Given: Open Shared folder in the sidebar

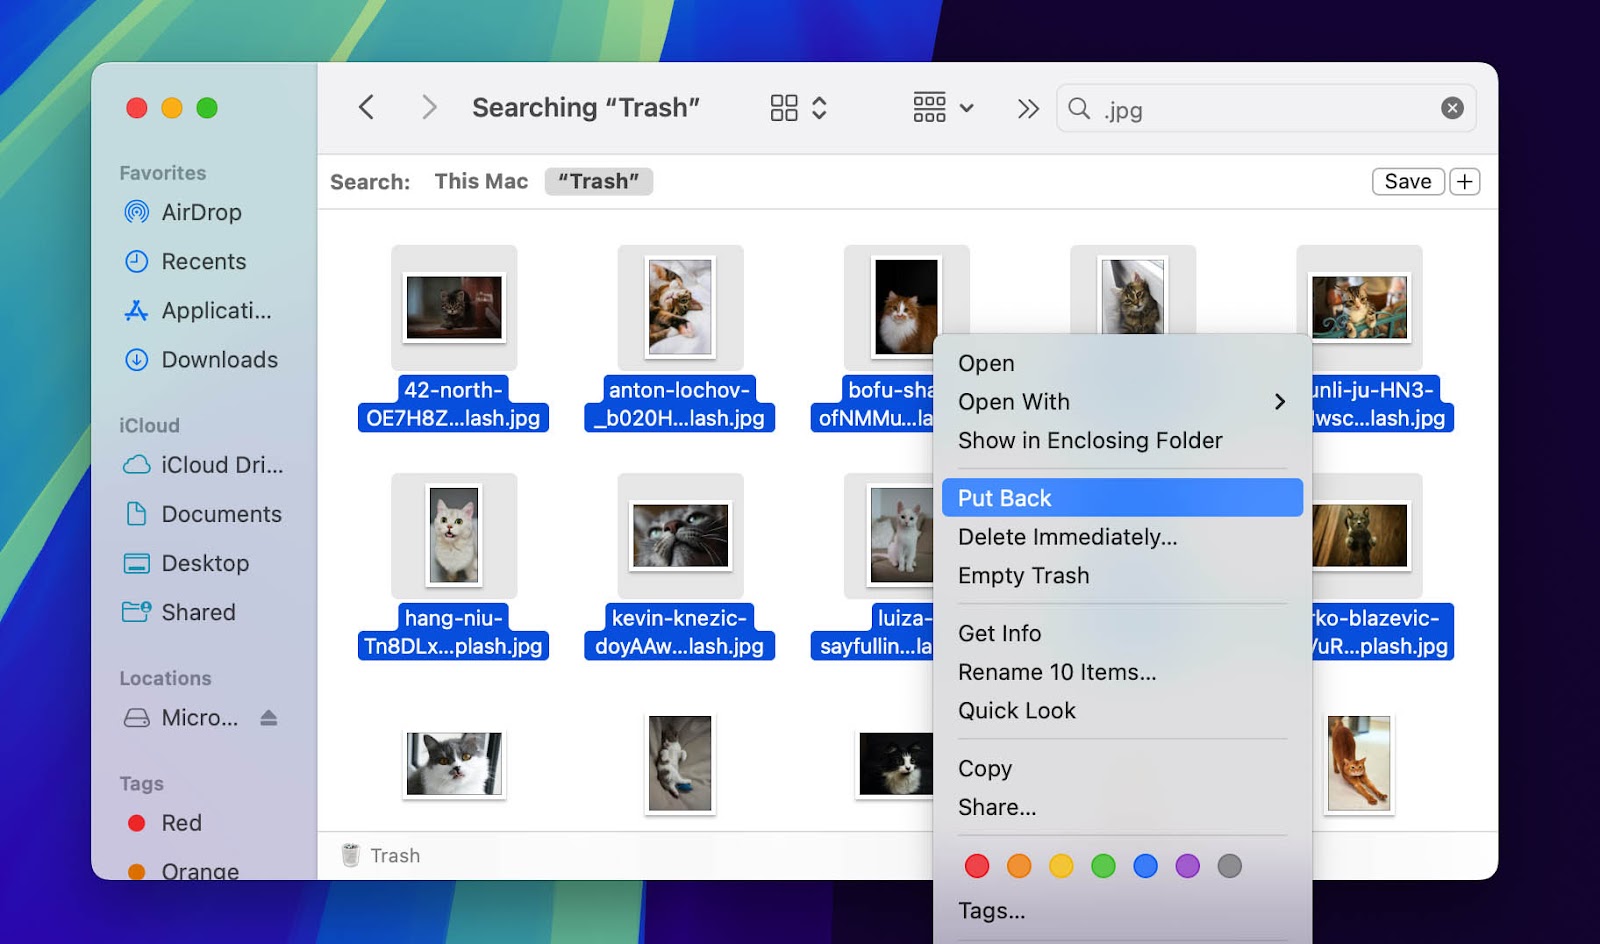Looking at the screenshot, I should point(198,612).
